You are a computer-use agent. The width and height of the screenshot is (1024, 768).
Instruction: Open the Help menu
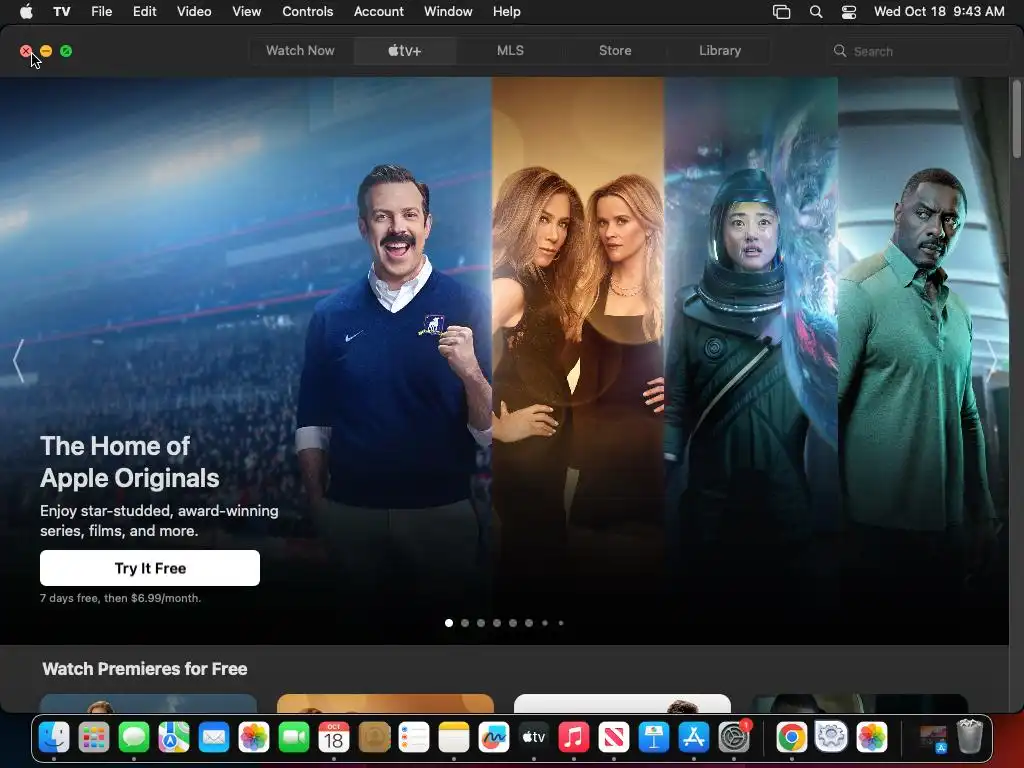tap(506, 11)
